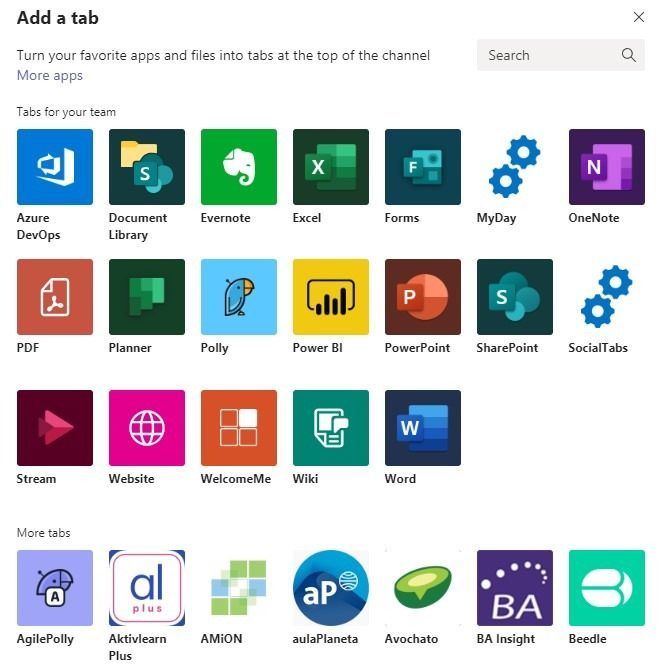This screenshot has width=662, height=669.
Task: Add a Stream video tab
Action: tap(55, 428)
